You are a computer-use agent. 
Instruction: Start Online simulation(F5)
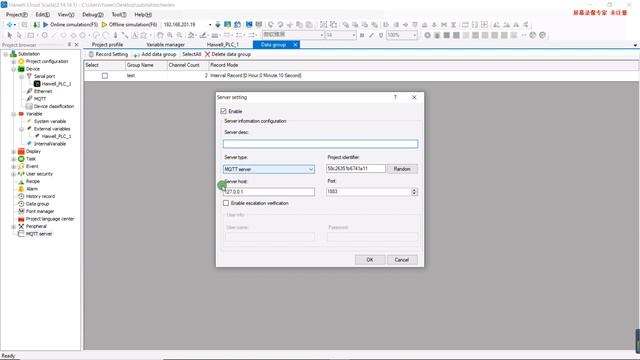(70, 24)
